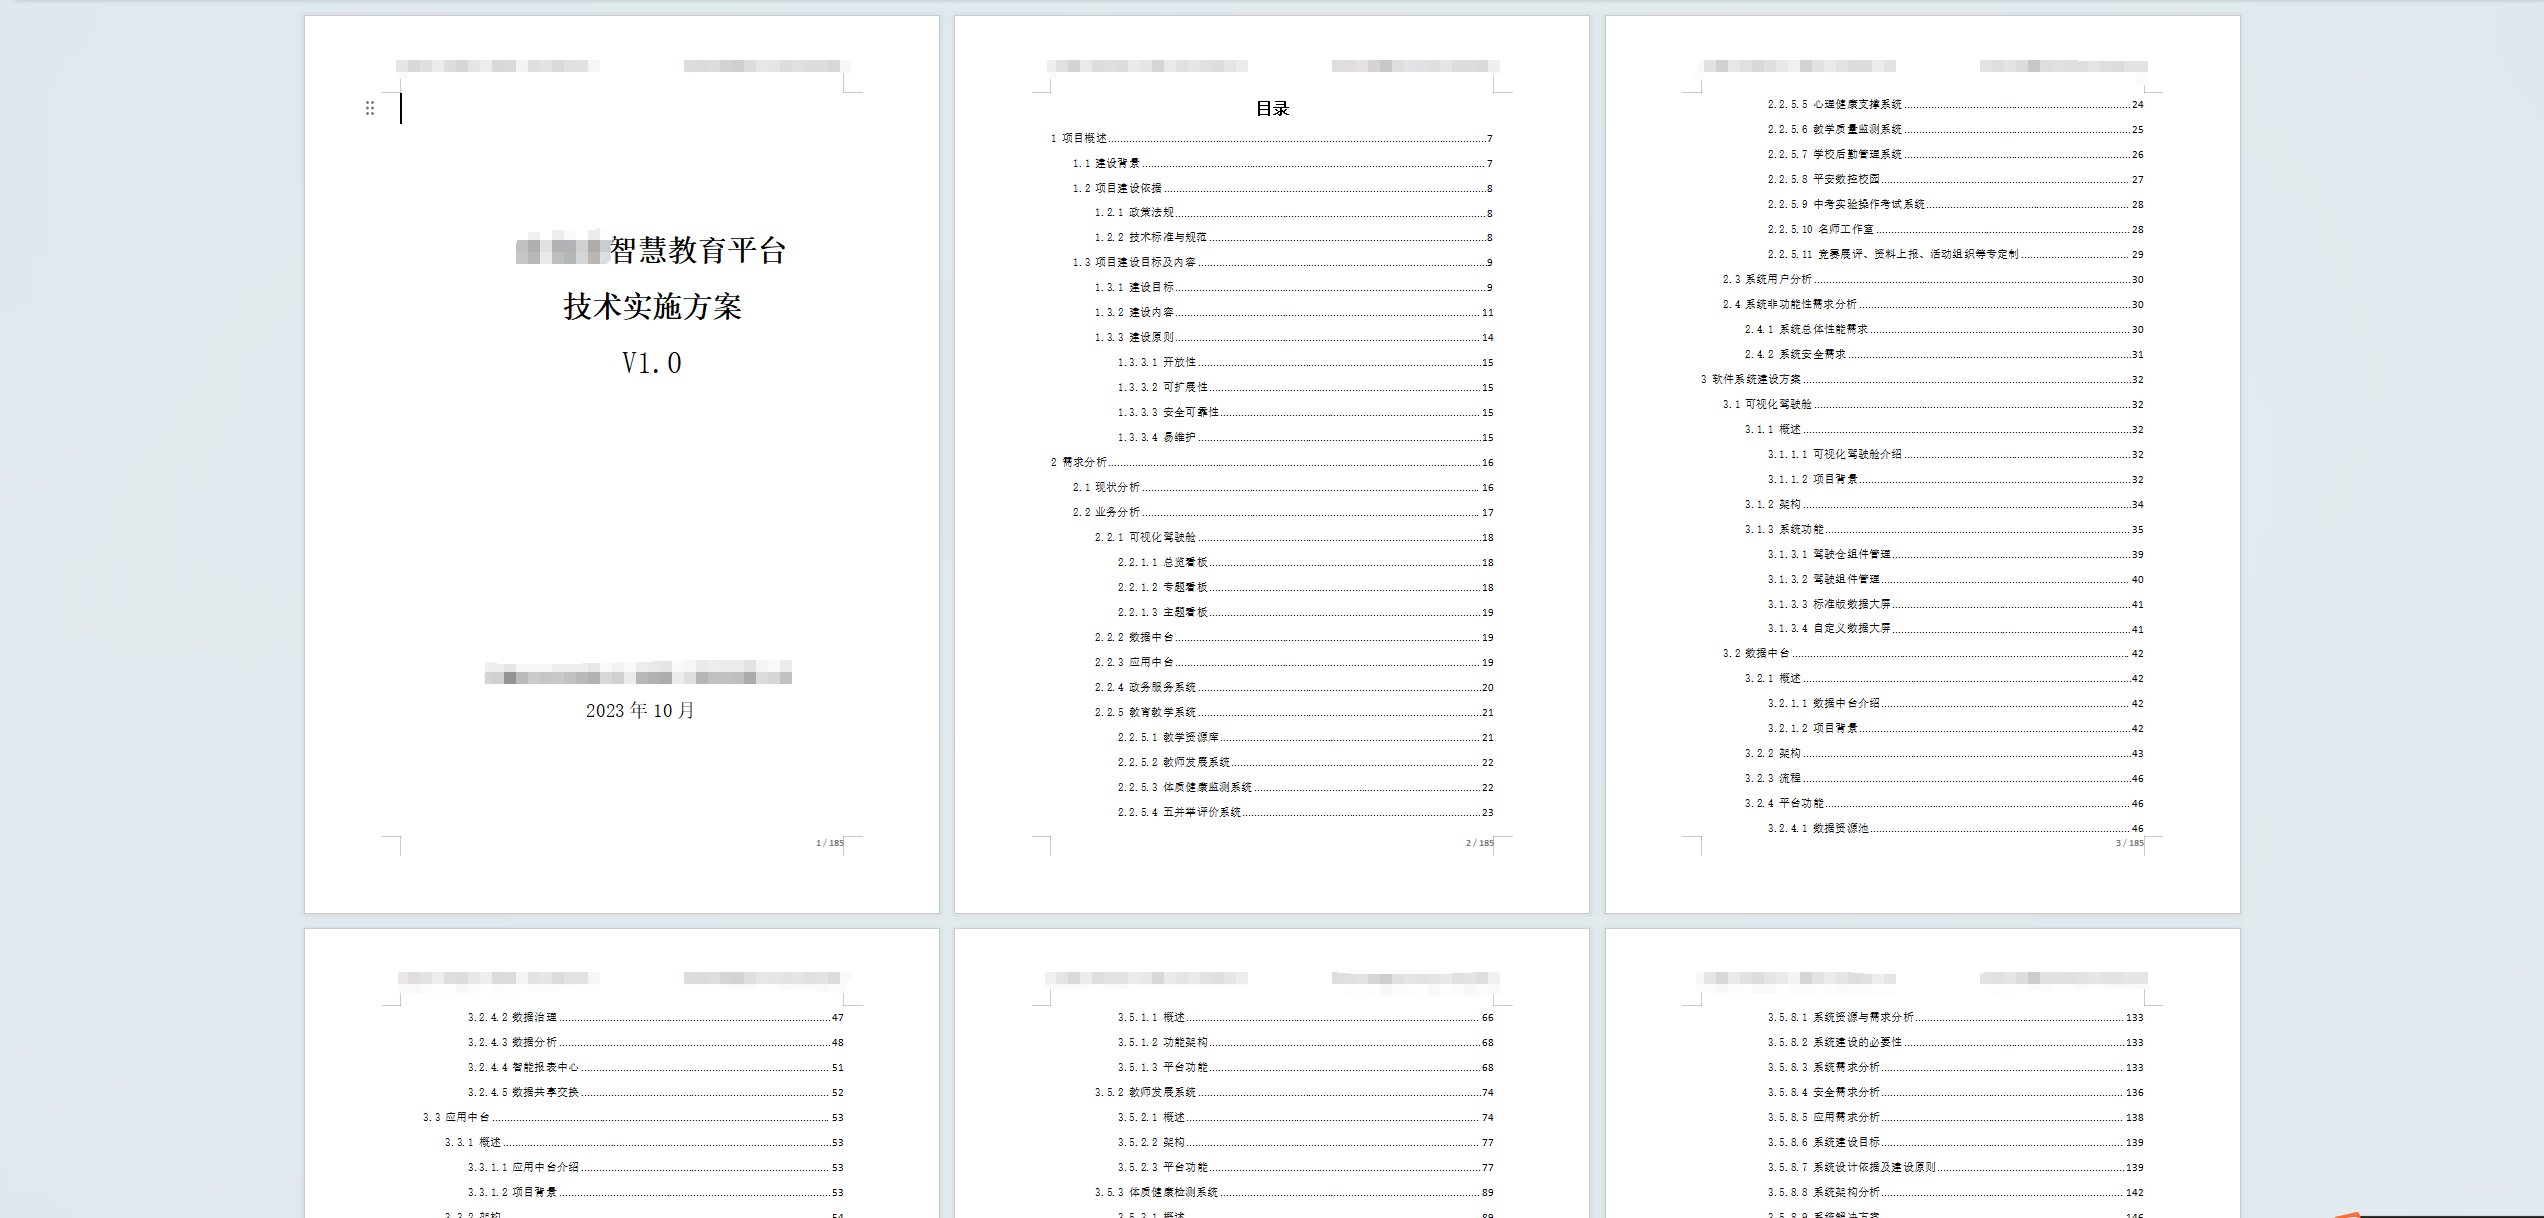Select TOC line '1.3.3.4 易维护'
The height and width of the screenshot is (1218, 2544).
[1305, 438]
